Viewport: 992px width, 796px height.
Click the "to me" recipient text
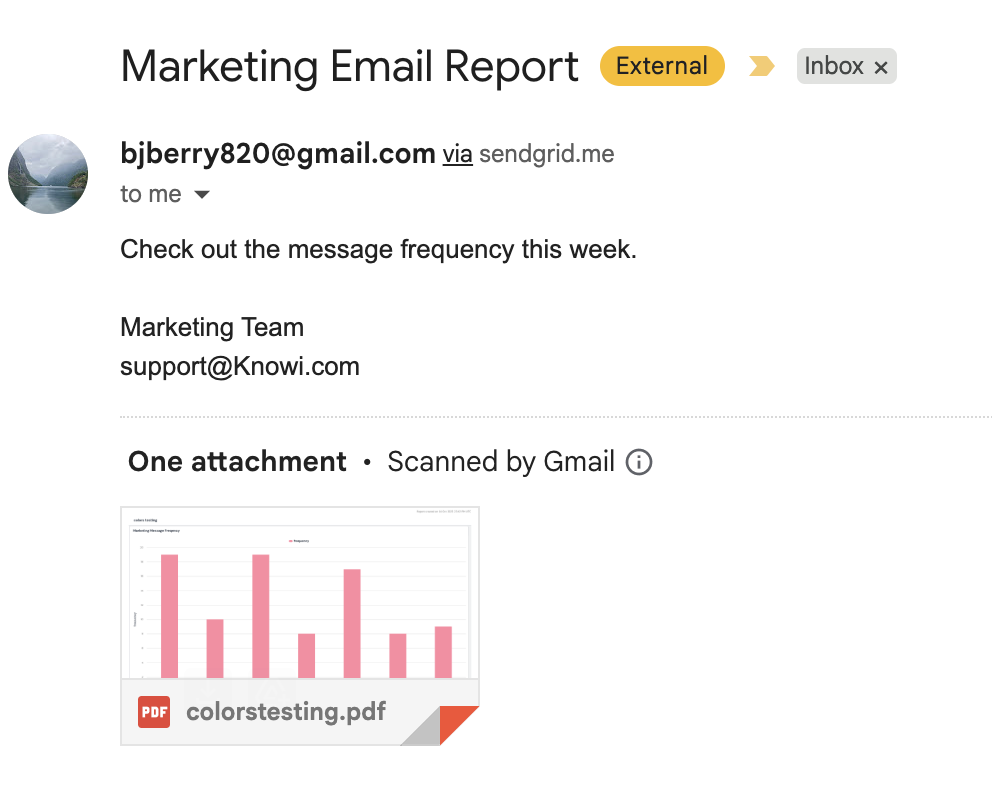point(151,194)
